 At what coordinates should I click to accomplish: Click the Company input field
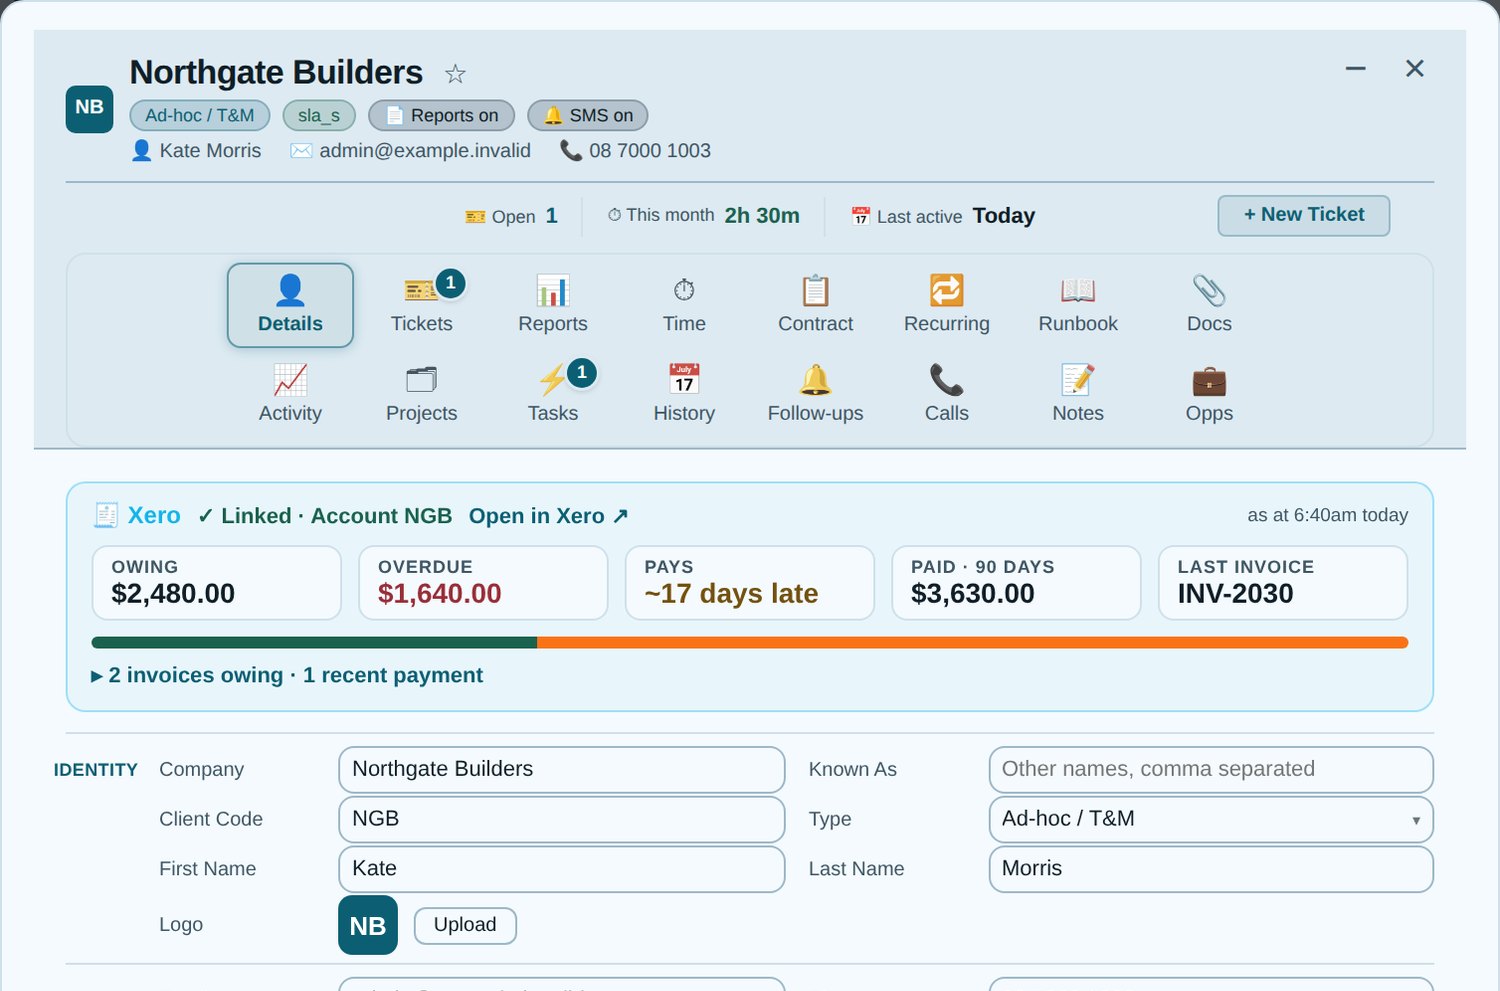pos(562,769)
